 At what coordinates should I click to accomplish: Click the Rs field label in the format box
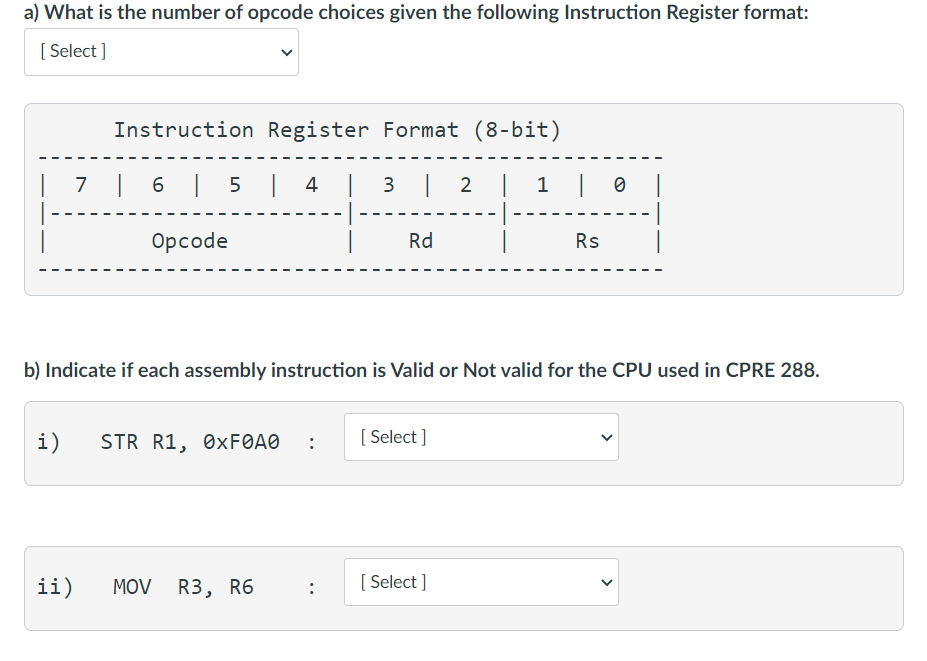click(586, 241)
